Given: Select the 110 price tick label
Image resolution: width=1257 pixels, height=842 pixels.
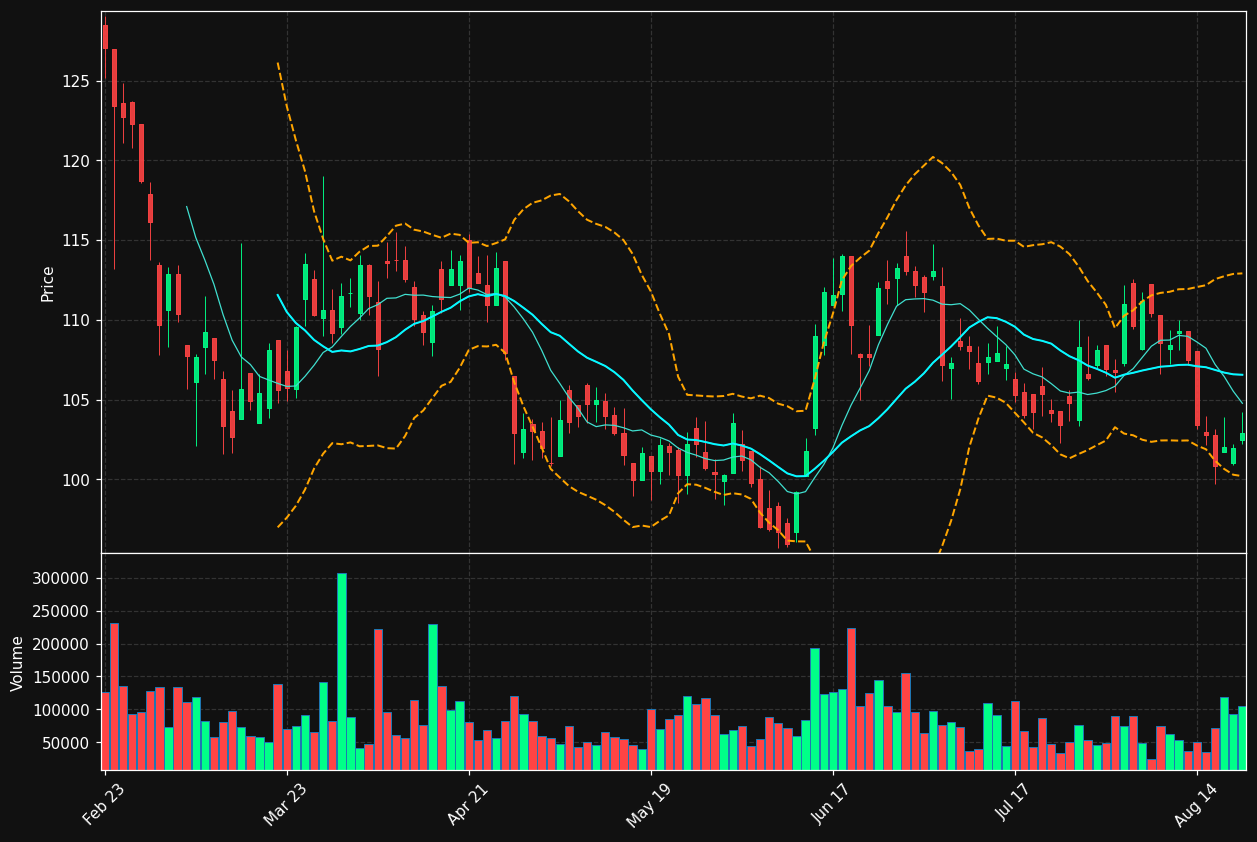Looking at the screenshot, I should pos(77,321).
